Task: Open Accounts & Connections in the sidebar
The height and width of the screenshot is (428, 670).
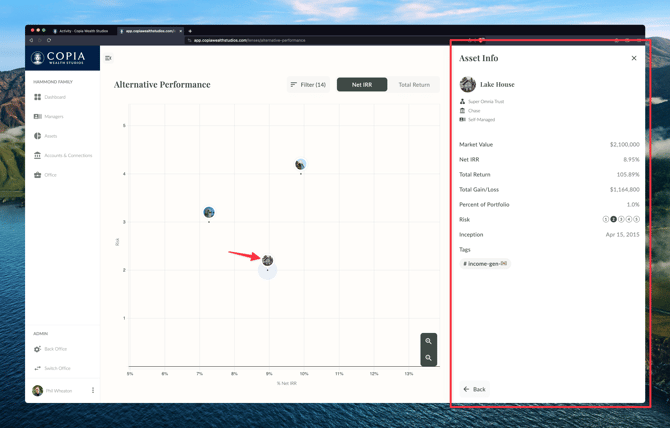Action: [x=67, y=156]
